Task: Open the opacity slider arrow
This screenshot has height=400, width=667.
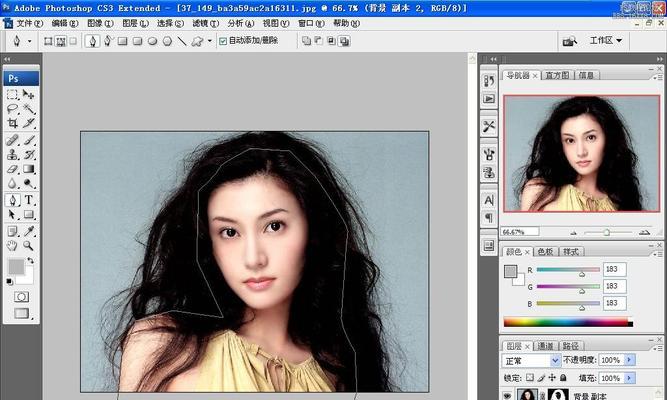Action: [630, 360]
